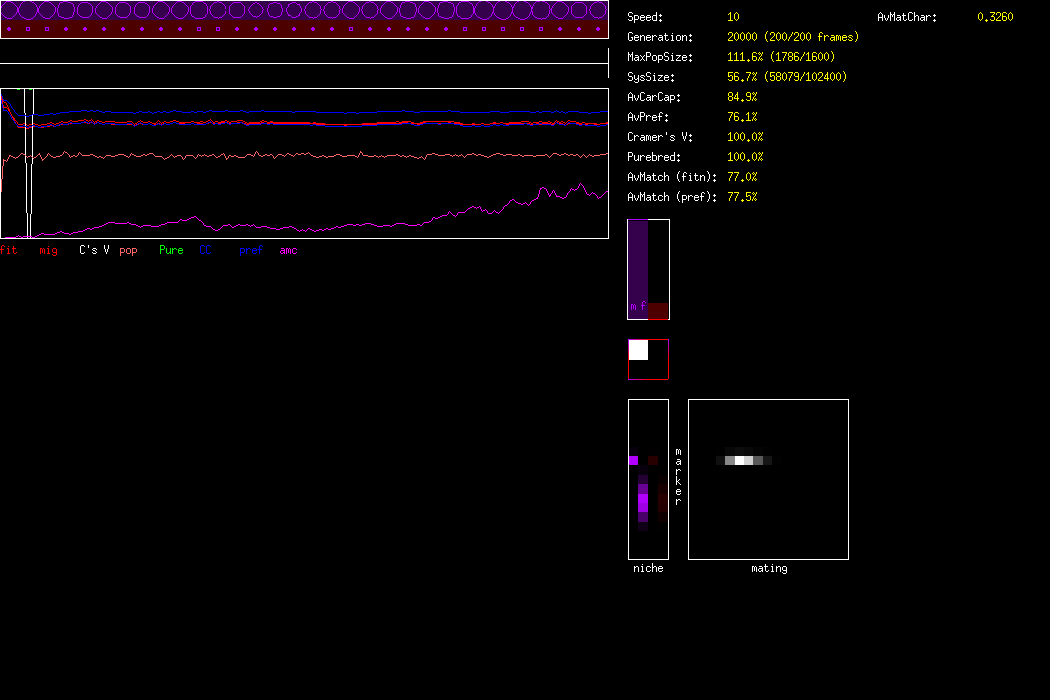The width and height of the screenshot is (1050, 700).
Task: Click the Speed value 10
Action: tap(733, 17)
